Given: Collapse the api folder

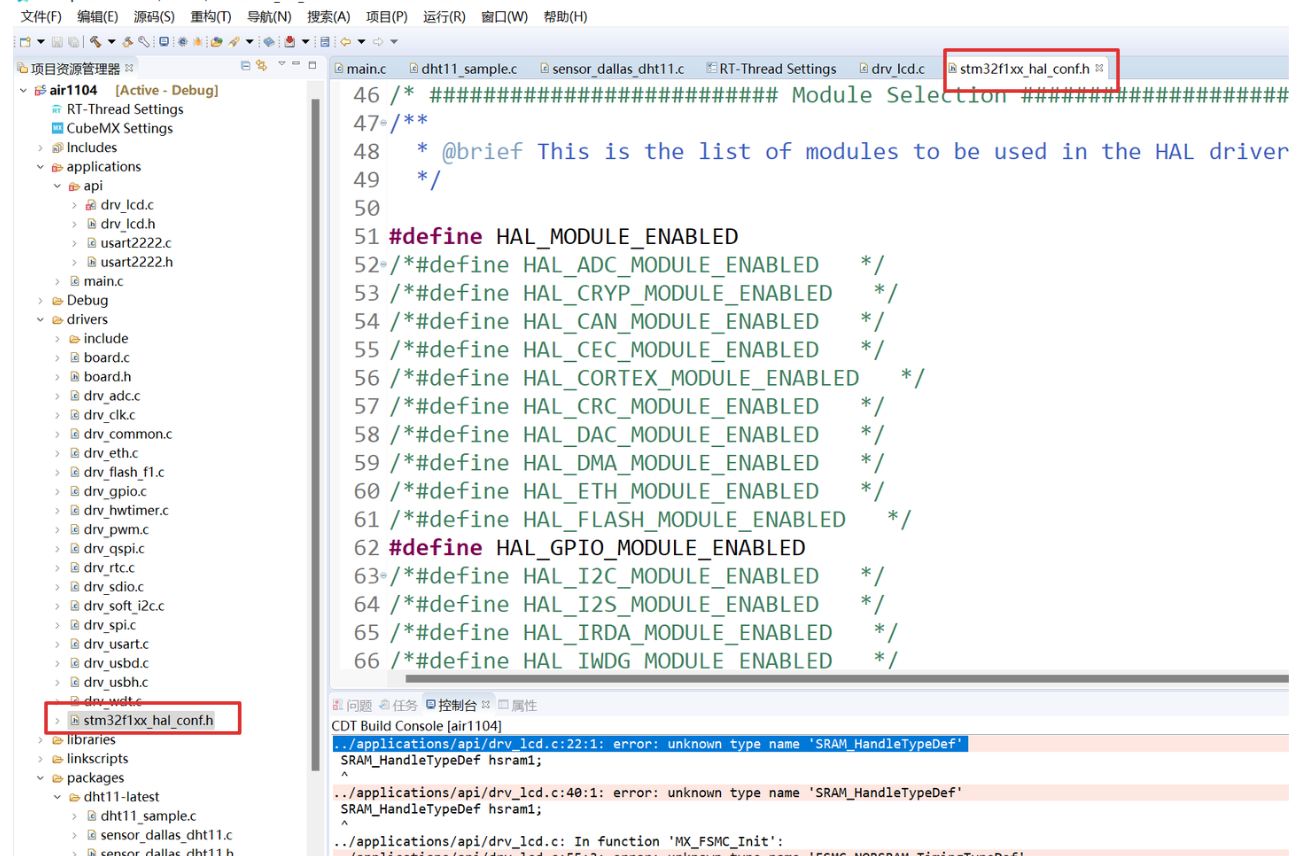Looking at the screenshot, I should click(58, 186).
